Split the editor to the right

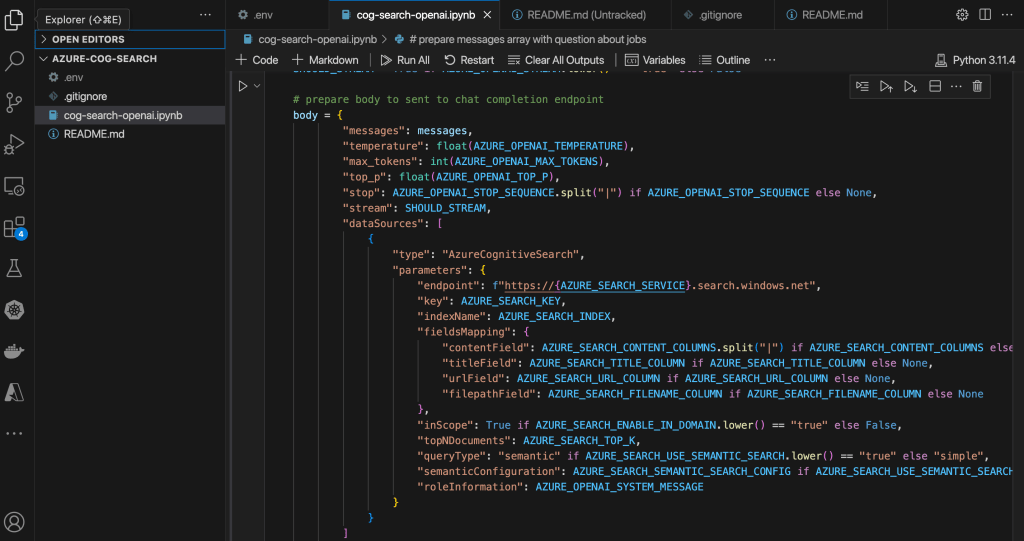click(985, 15)
